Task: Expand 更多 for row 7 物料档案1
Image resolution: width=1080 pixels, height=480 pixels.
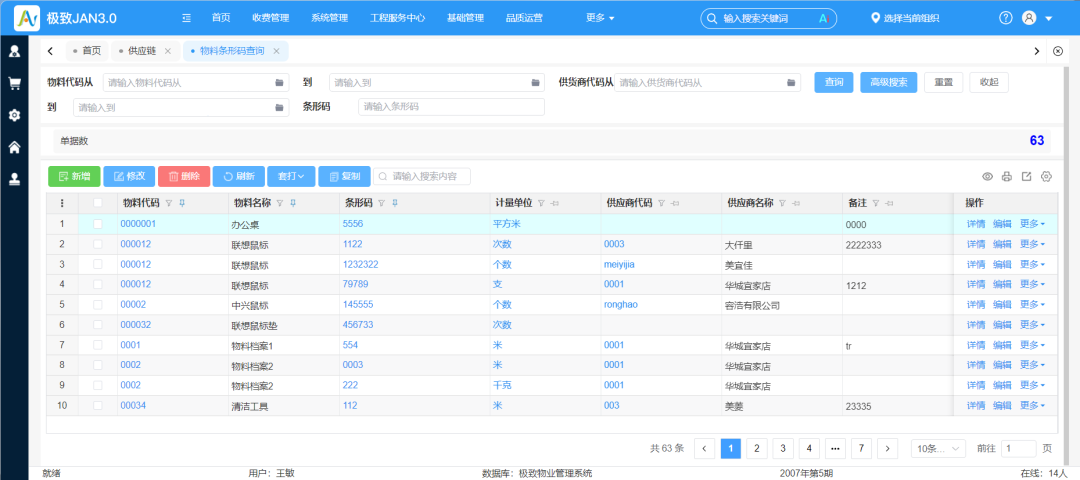Action: (x=1032, y=345)
